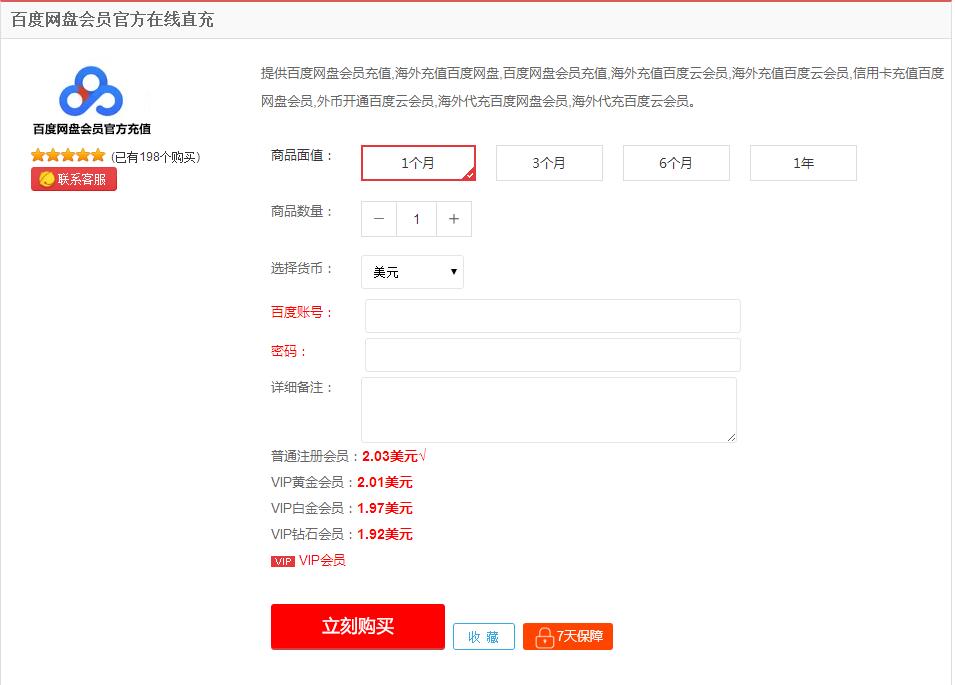Click the plus quantity button
The image size is (955, 685).
click(x=453, y=219)
